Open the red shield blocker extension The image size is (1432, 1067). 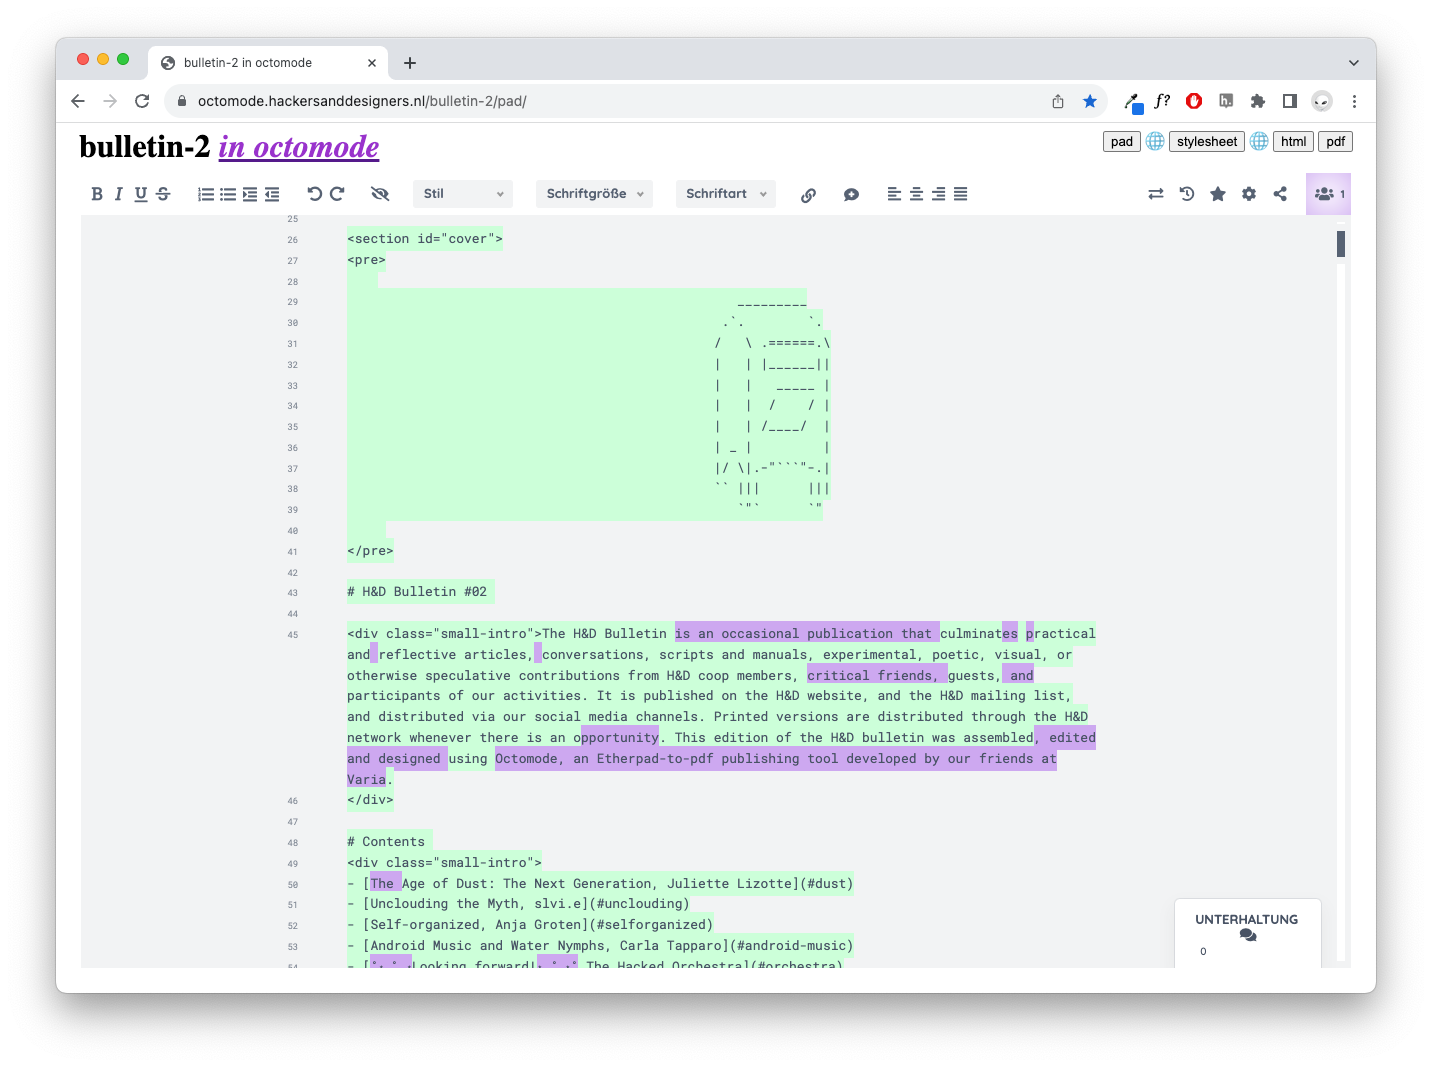point(1194,101)
